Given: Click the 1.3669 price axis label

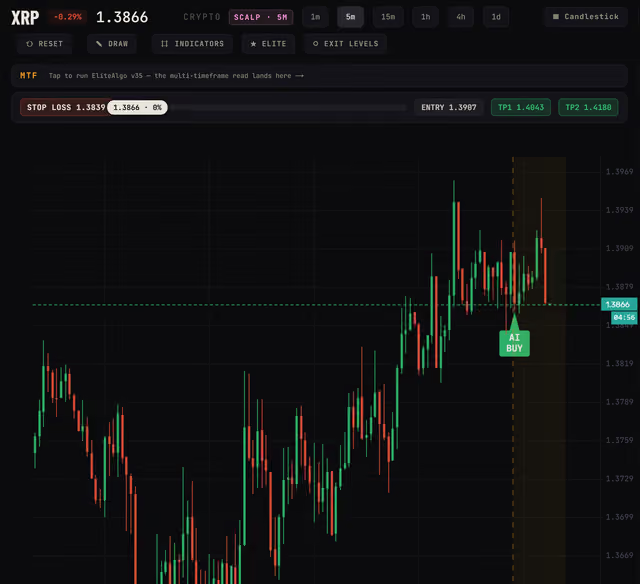Looking at the screenshot, I should [x=619, y=555].
